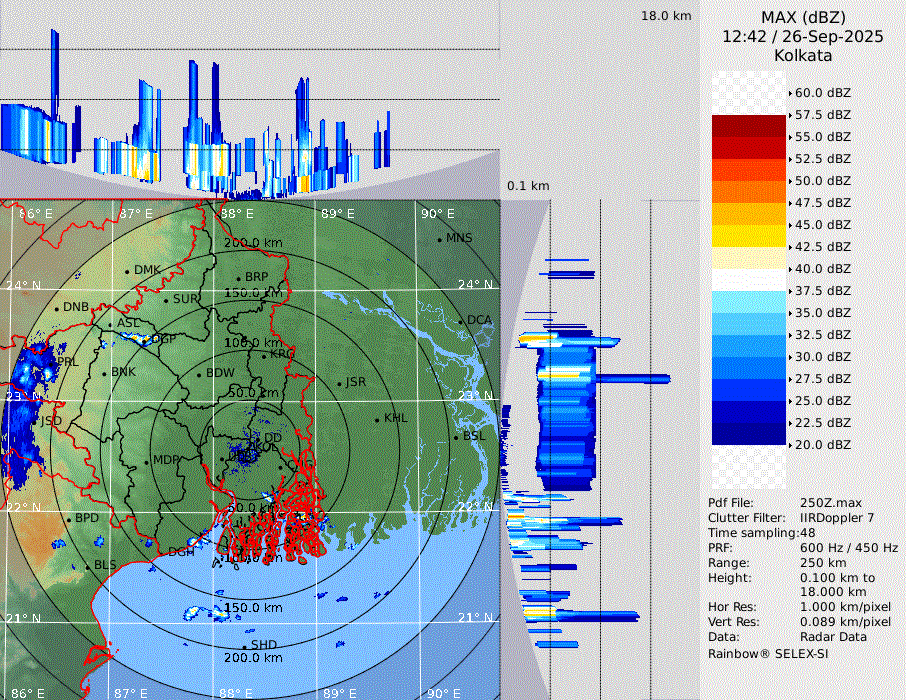Image resolution: width=906 pixels, height=700 pixels.
Task: Click the BDW station dot
Action: pos(199,374)
